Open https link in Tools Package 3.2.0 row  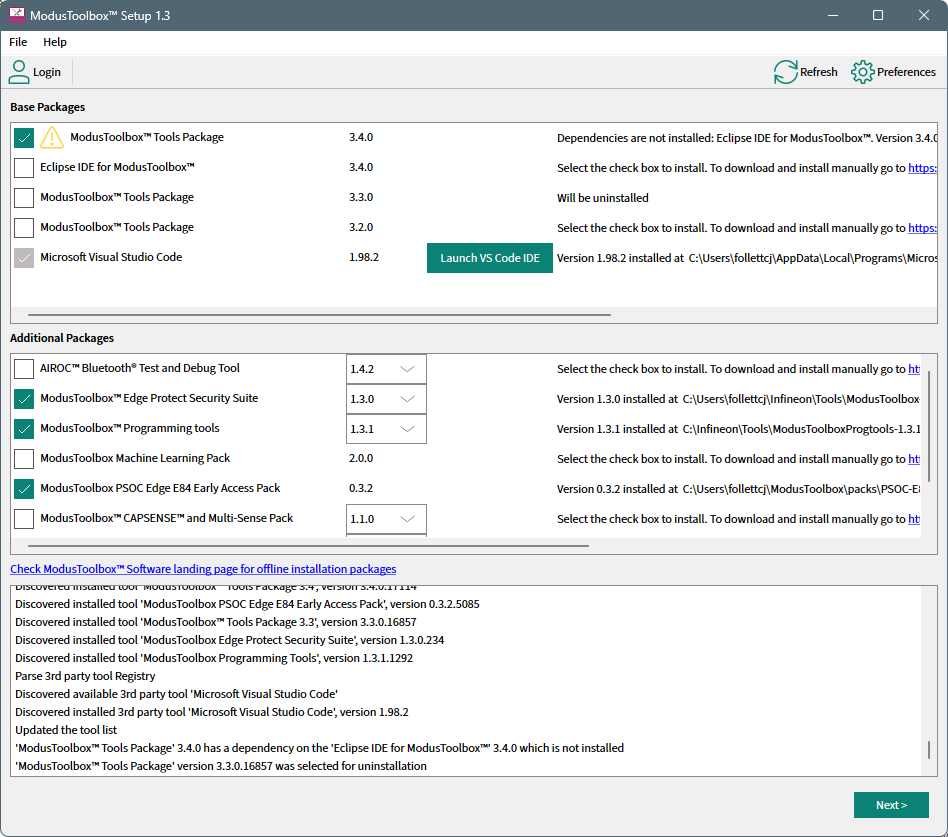[x=923, y=228]
